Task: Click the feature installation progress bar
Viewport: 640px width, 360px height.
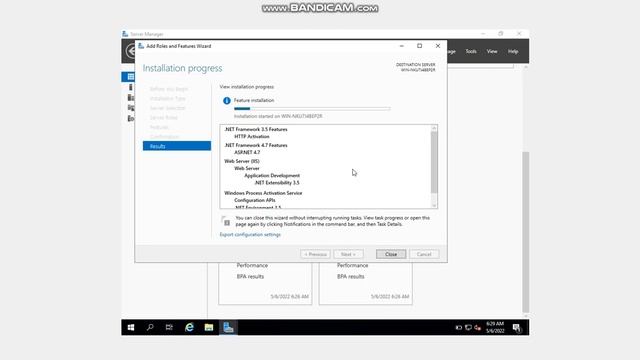Action: [x=312, y=109]
